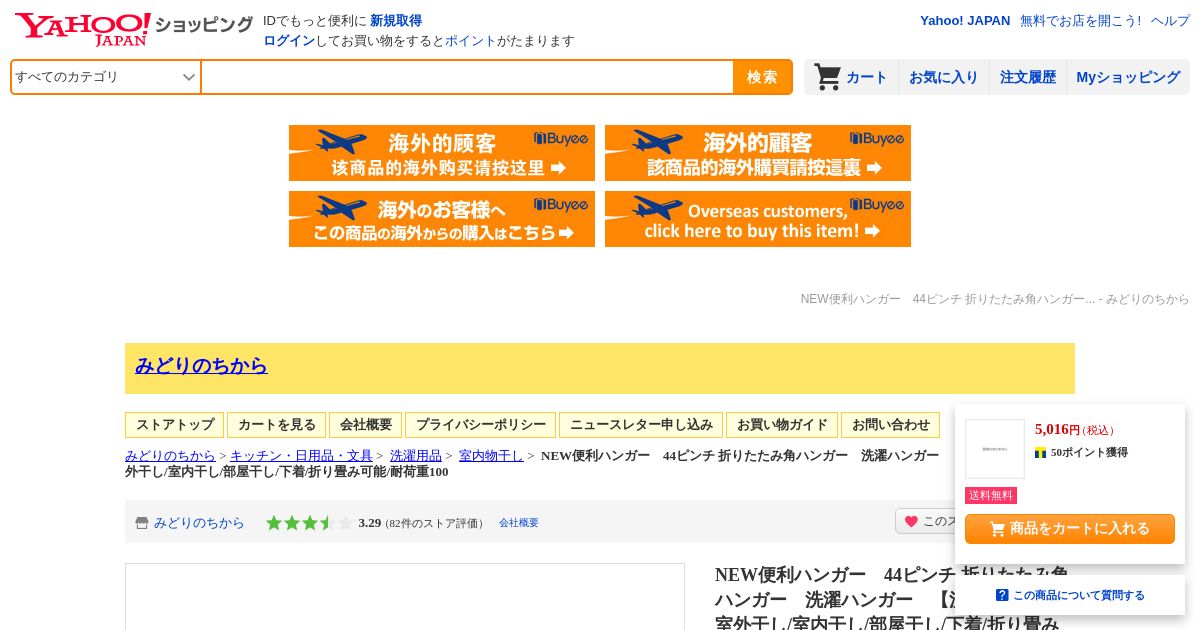Screen dimensions: 1200x630
Task: Focus the search text field
Action: click(x=467, y=77)
